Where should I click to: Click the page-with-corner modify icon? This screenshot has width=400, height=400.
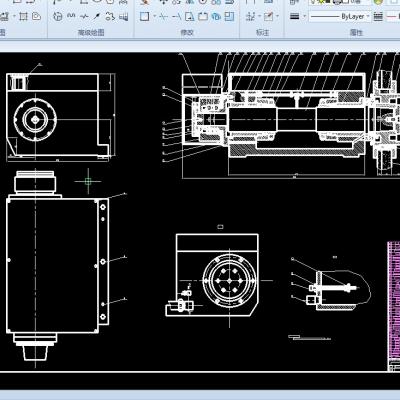tap(189, 16)
